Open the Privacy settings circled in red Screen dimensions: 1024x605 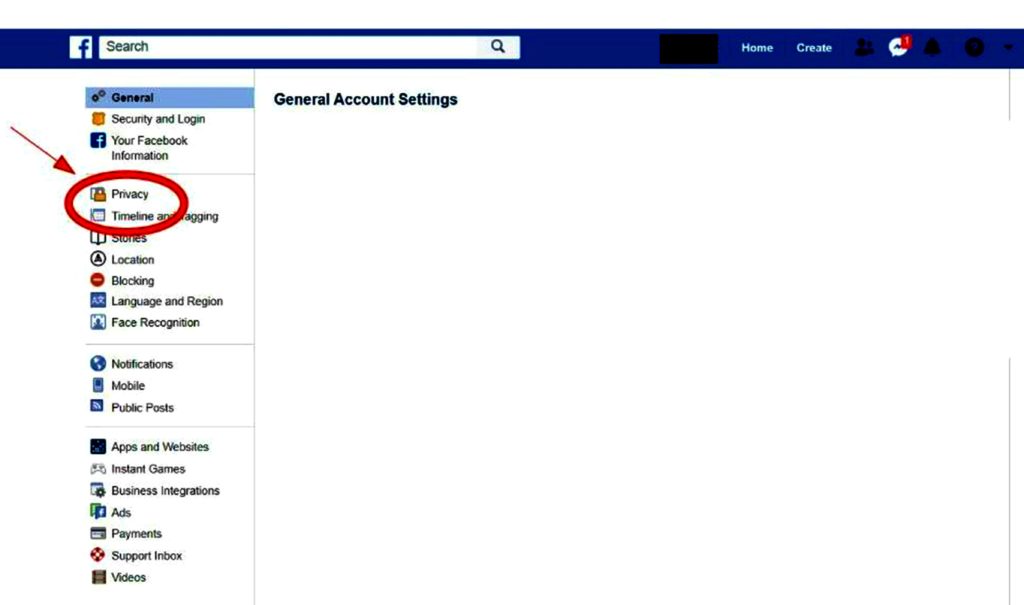(x=130, y=193)
